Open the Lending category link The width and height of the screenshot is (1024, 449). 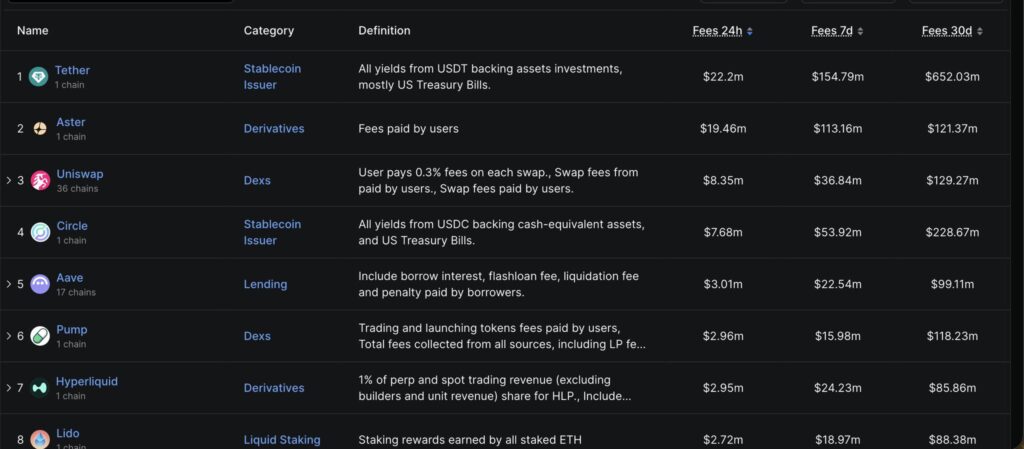265,284
